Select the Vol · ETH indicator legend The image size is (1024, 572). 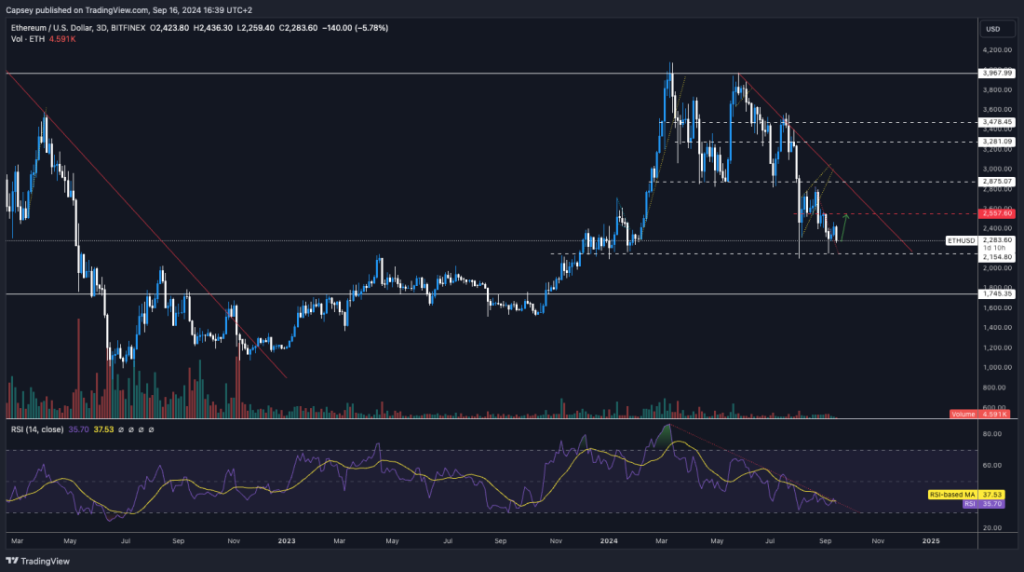[25, 39]
